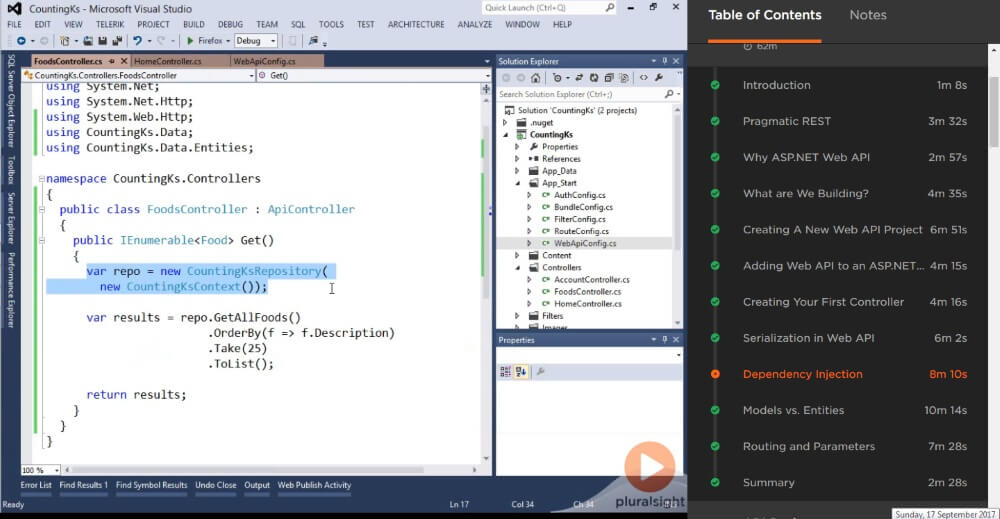Open the ARCHITECTURE menu
1000x519 pixels.
[x=416, y=24]
